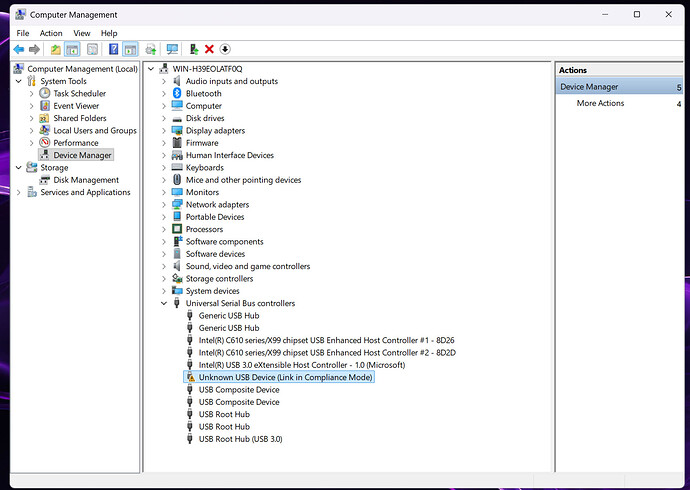Select the Computer category label
The image size is (690, 490).
204,106
